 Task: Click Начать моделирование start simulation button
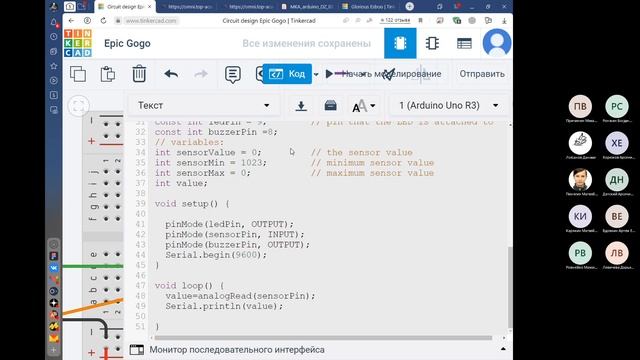[384, 74]
